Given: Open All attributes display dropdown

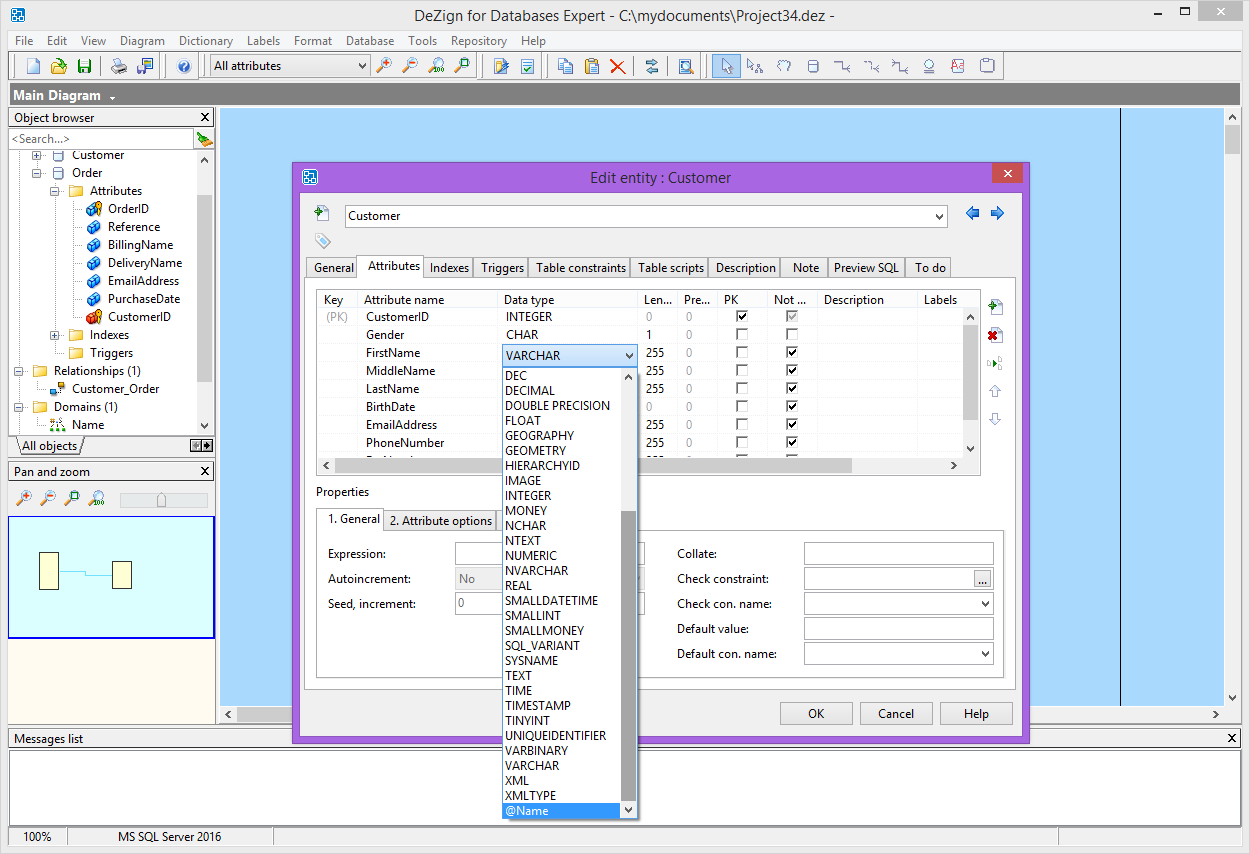Looking at the screenshot, I should (362, 66).
